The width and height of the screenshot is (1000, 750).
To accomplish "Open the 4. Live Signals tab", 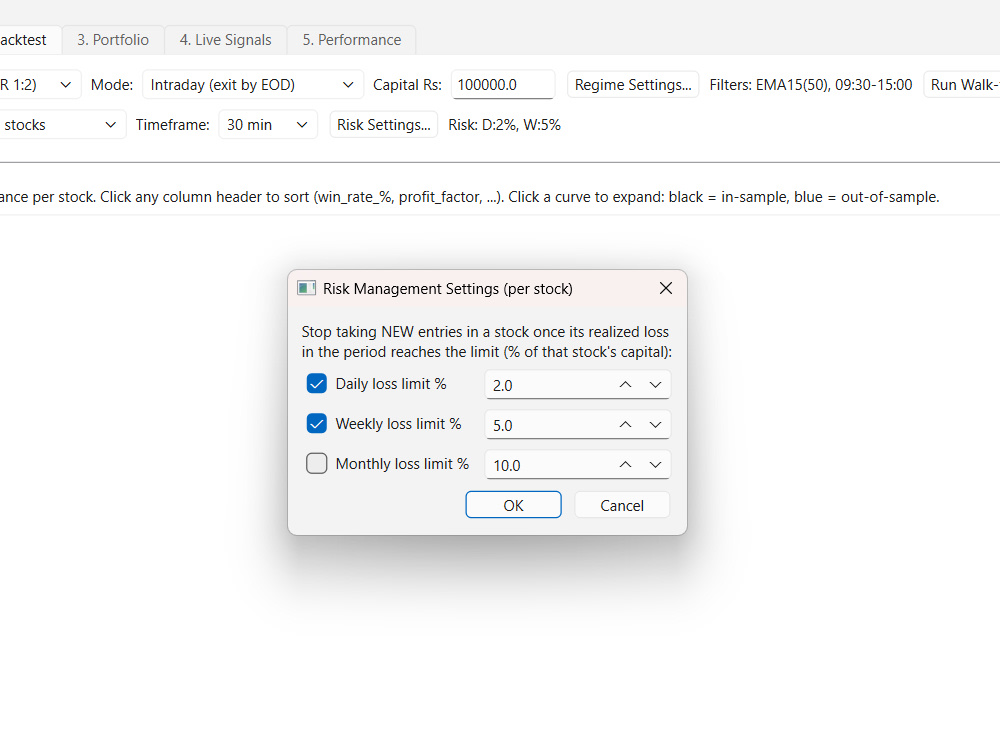I will click(x=225, y=40).
